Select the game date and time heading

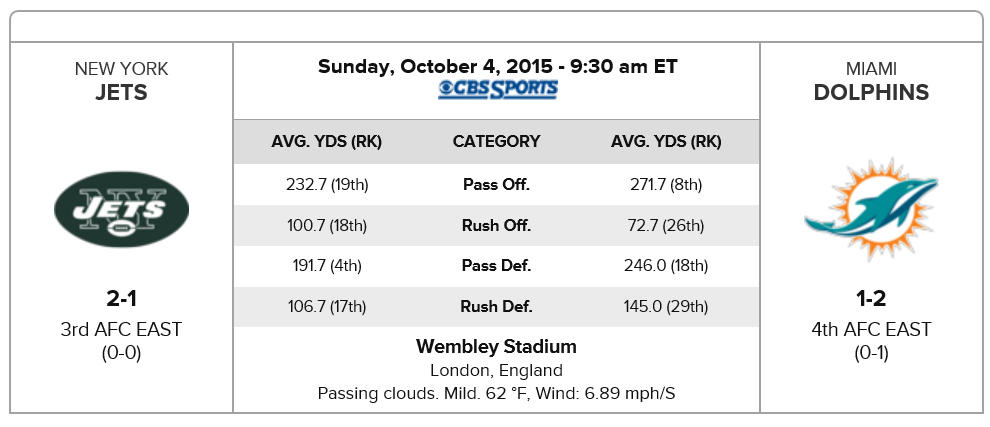tap(497, 67)
